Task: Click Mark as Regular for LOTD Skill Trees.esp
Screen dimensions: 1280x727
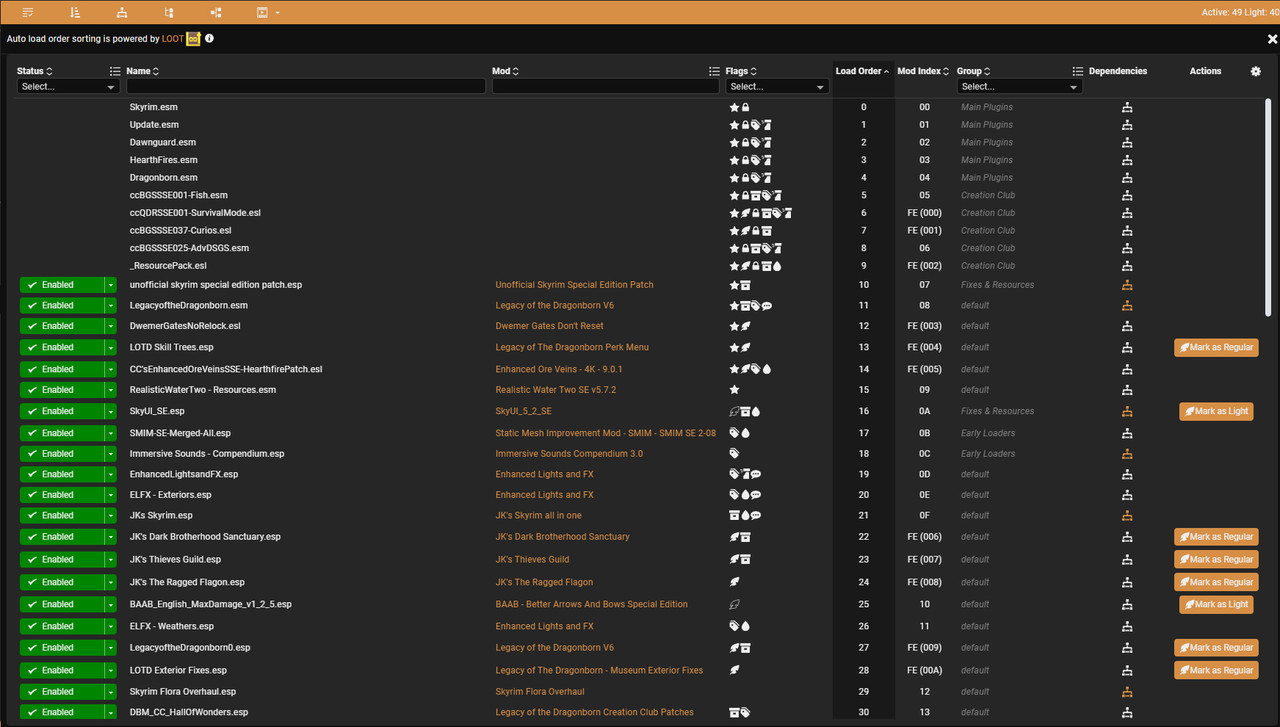Action: point(1216,347)
